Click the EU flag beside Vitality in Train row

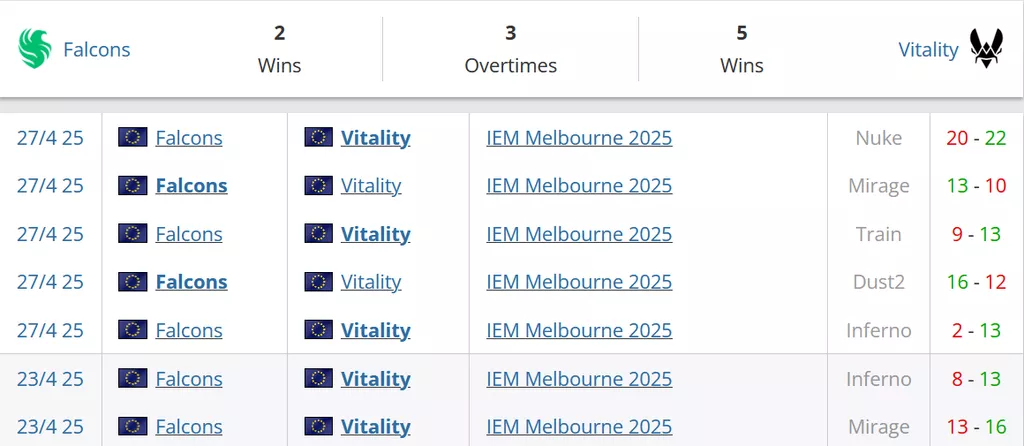coord(319,233)
